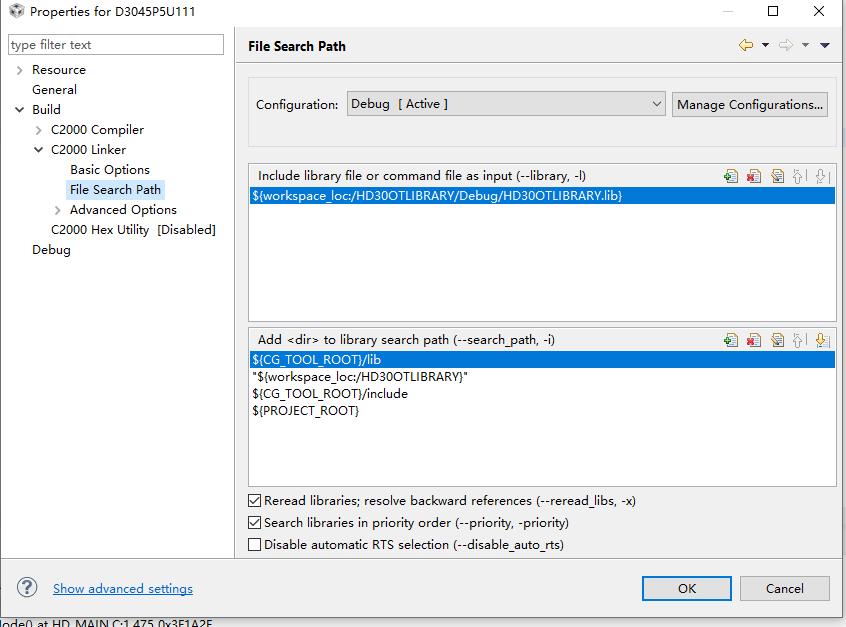
Task: Select Basic Options in the tree
Action: click(x=110, y=170)
